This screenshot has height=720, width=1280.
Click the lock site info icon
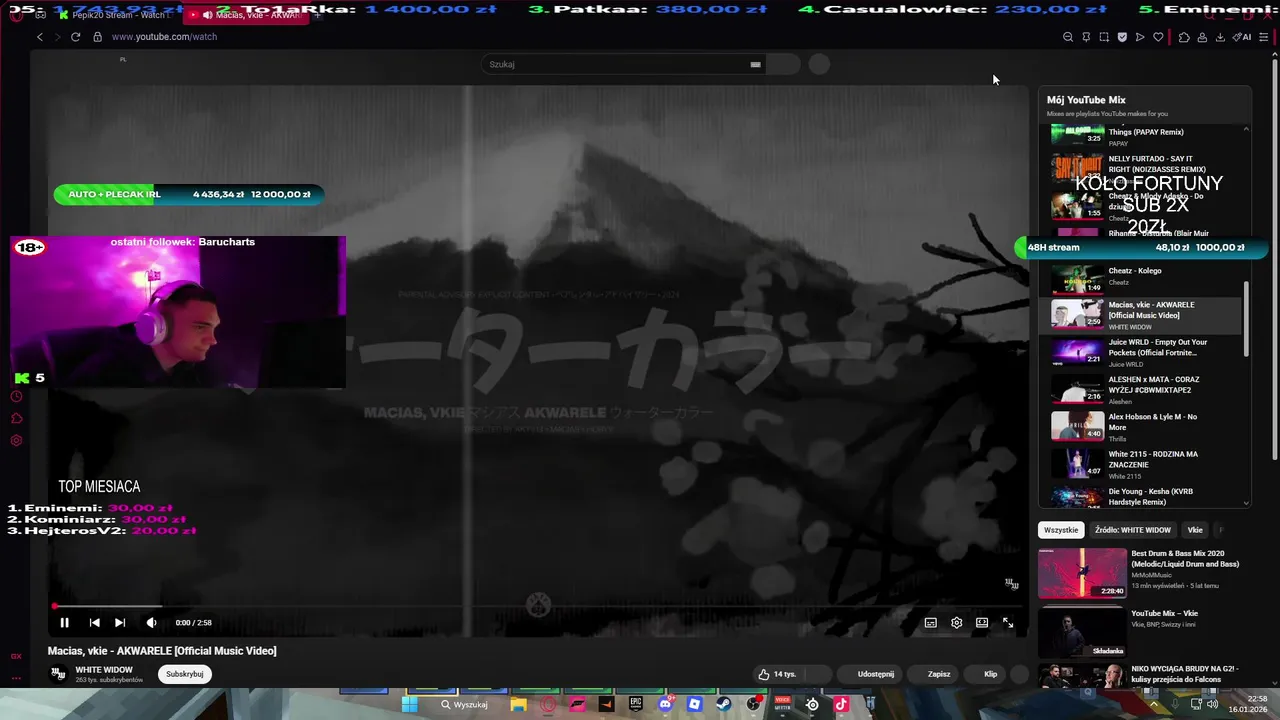[x=97, y=37]
